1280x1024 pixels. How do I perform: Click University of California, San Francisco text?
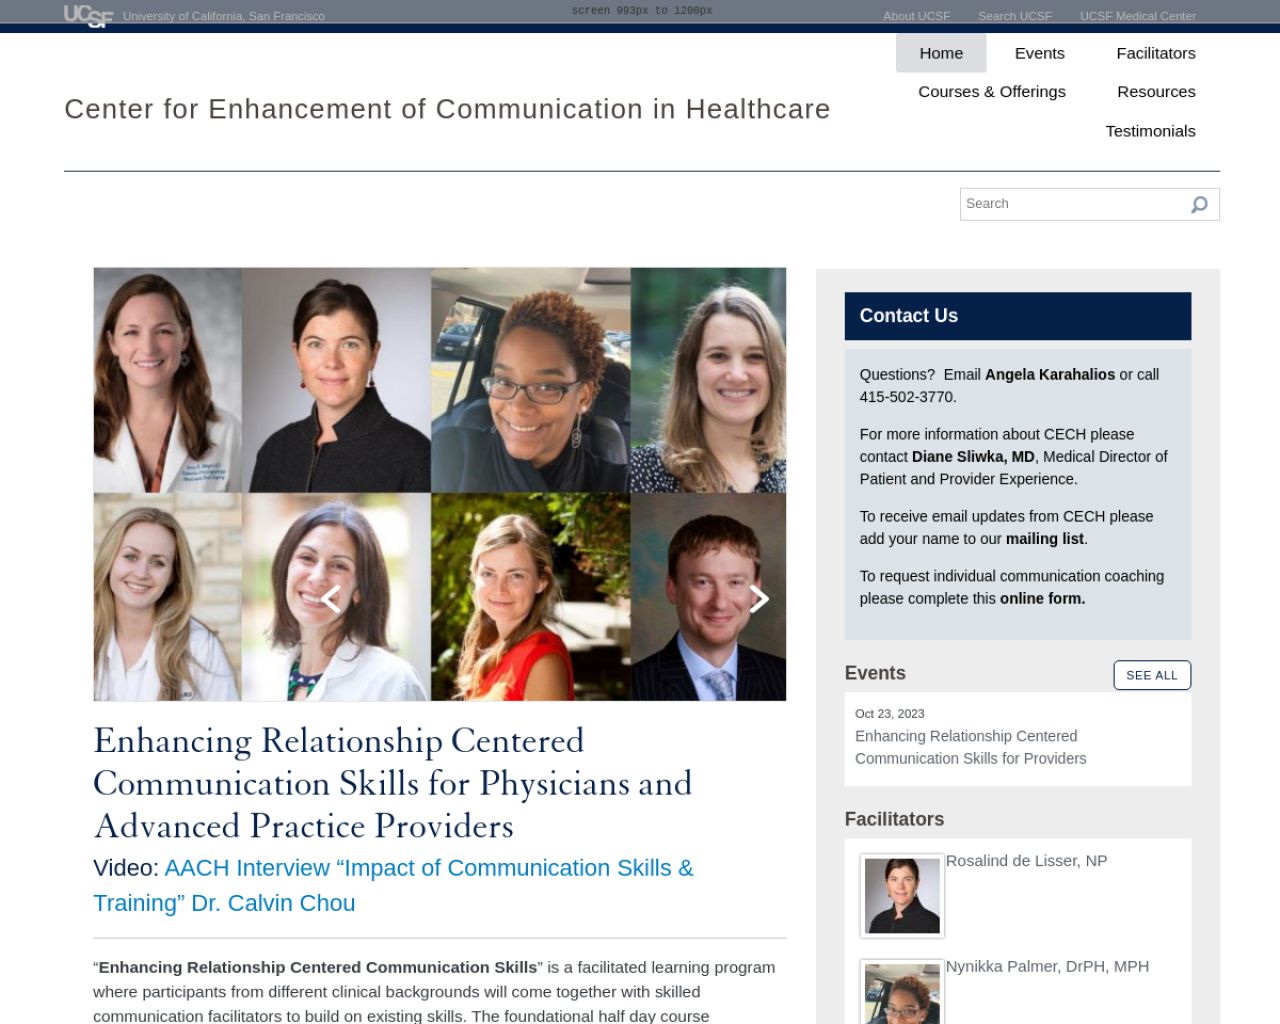pos(224,16)
